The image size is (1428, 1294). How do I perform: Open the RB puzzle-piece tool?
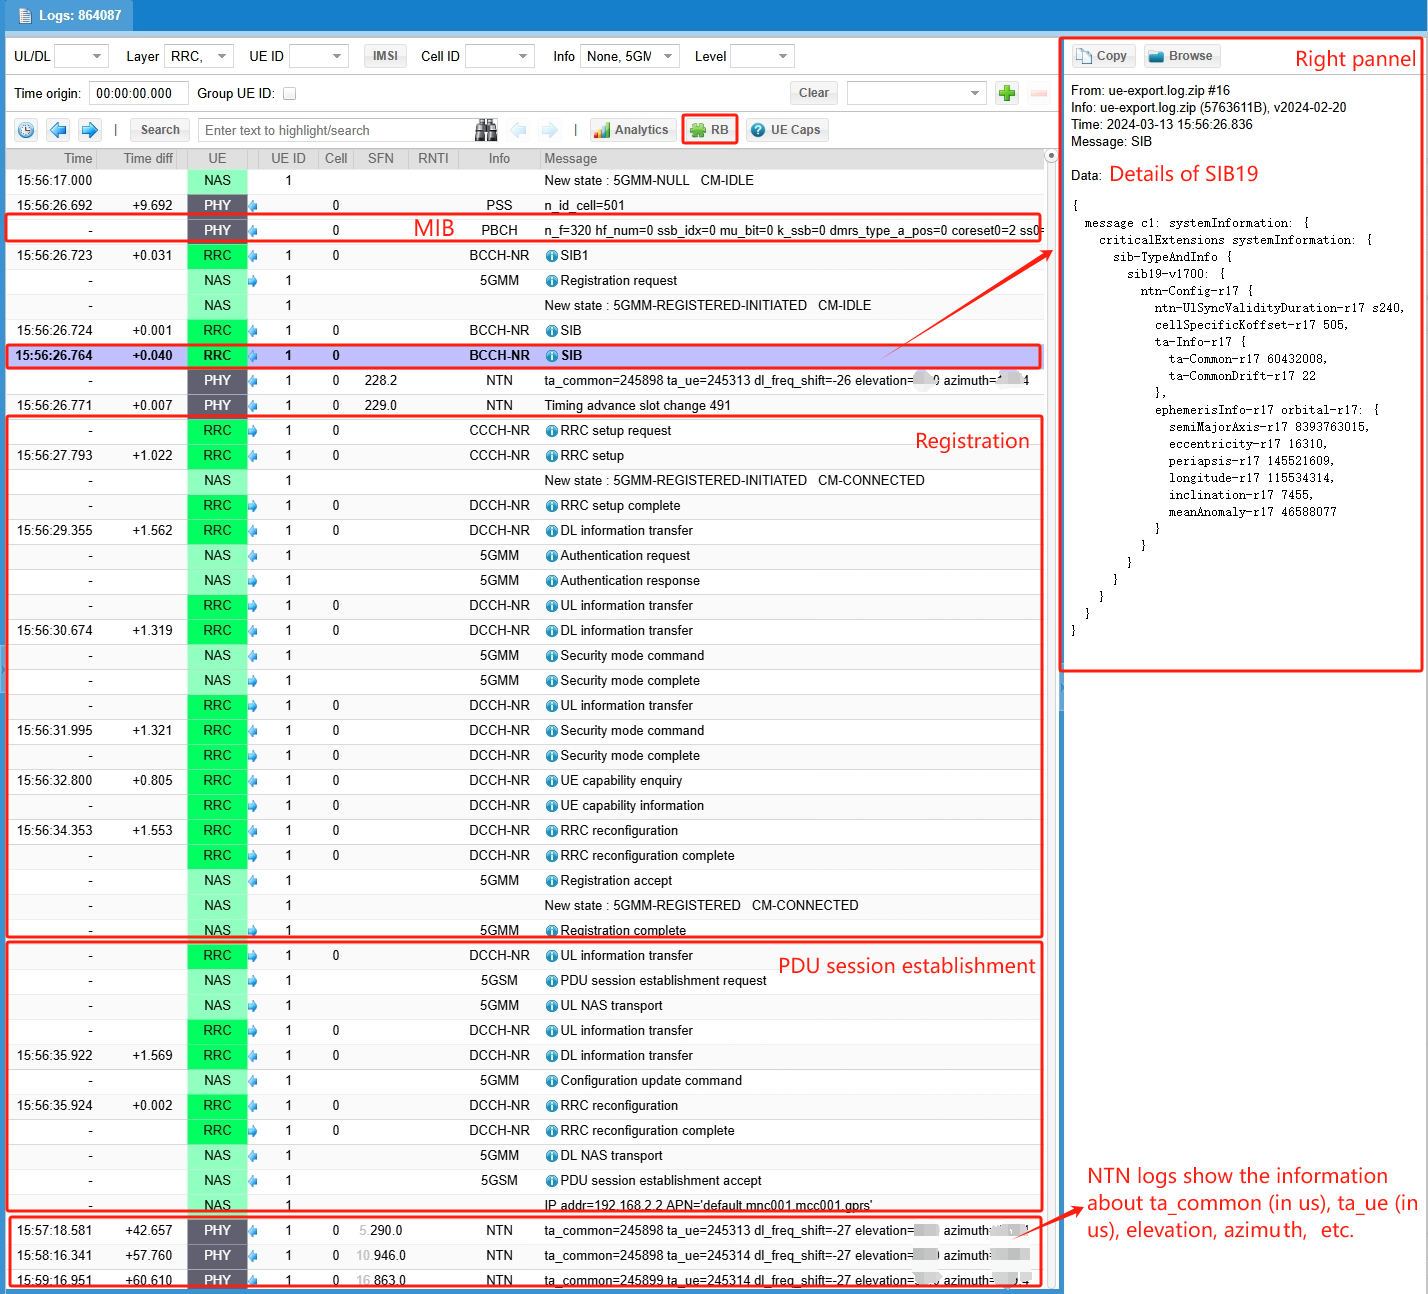coord(710,130)
